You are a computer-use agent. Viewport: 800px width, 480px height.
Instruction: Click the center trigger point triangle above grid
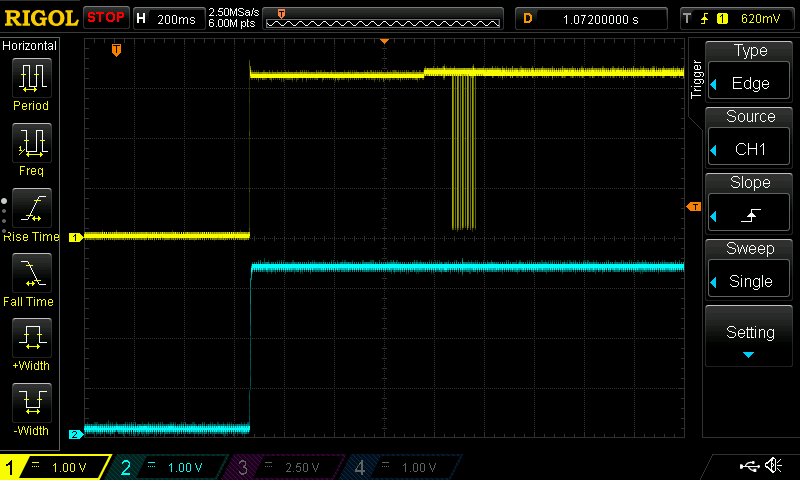pos(385,41)
